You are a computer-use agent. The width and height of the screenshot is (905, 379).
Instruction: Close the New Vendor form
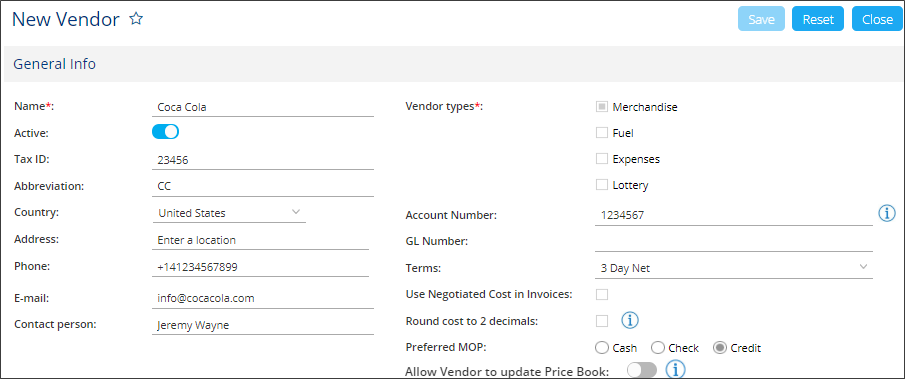(877, 19)
